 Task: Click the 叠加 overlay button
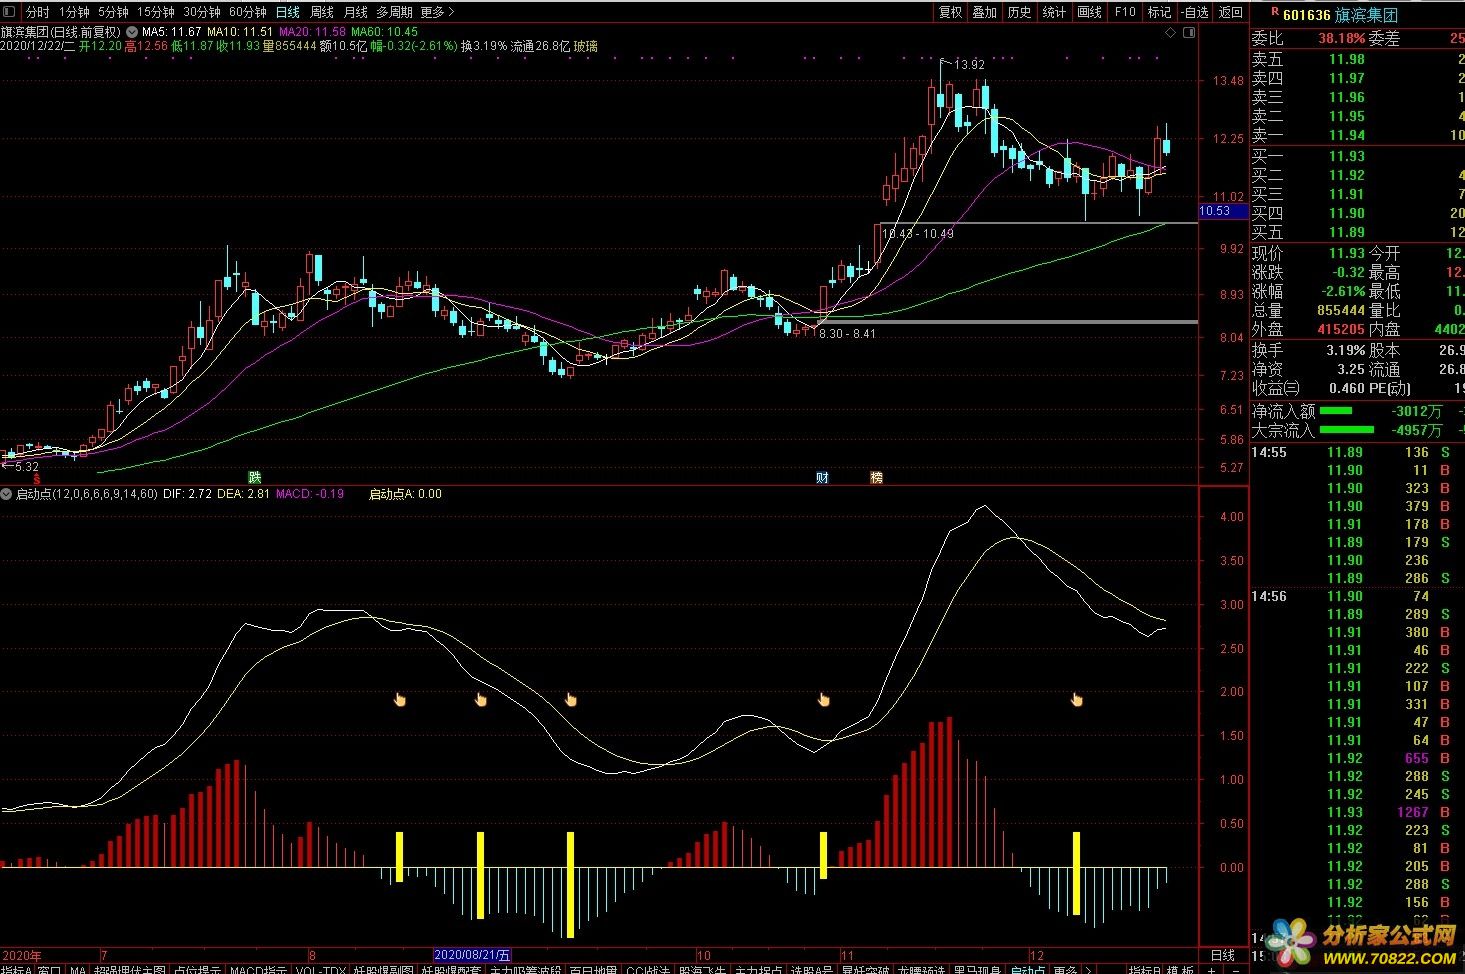click(x=985, y=12)
